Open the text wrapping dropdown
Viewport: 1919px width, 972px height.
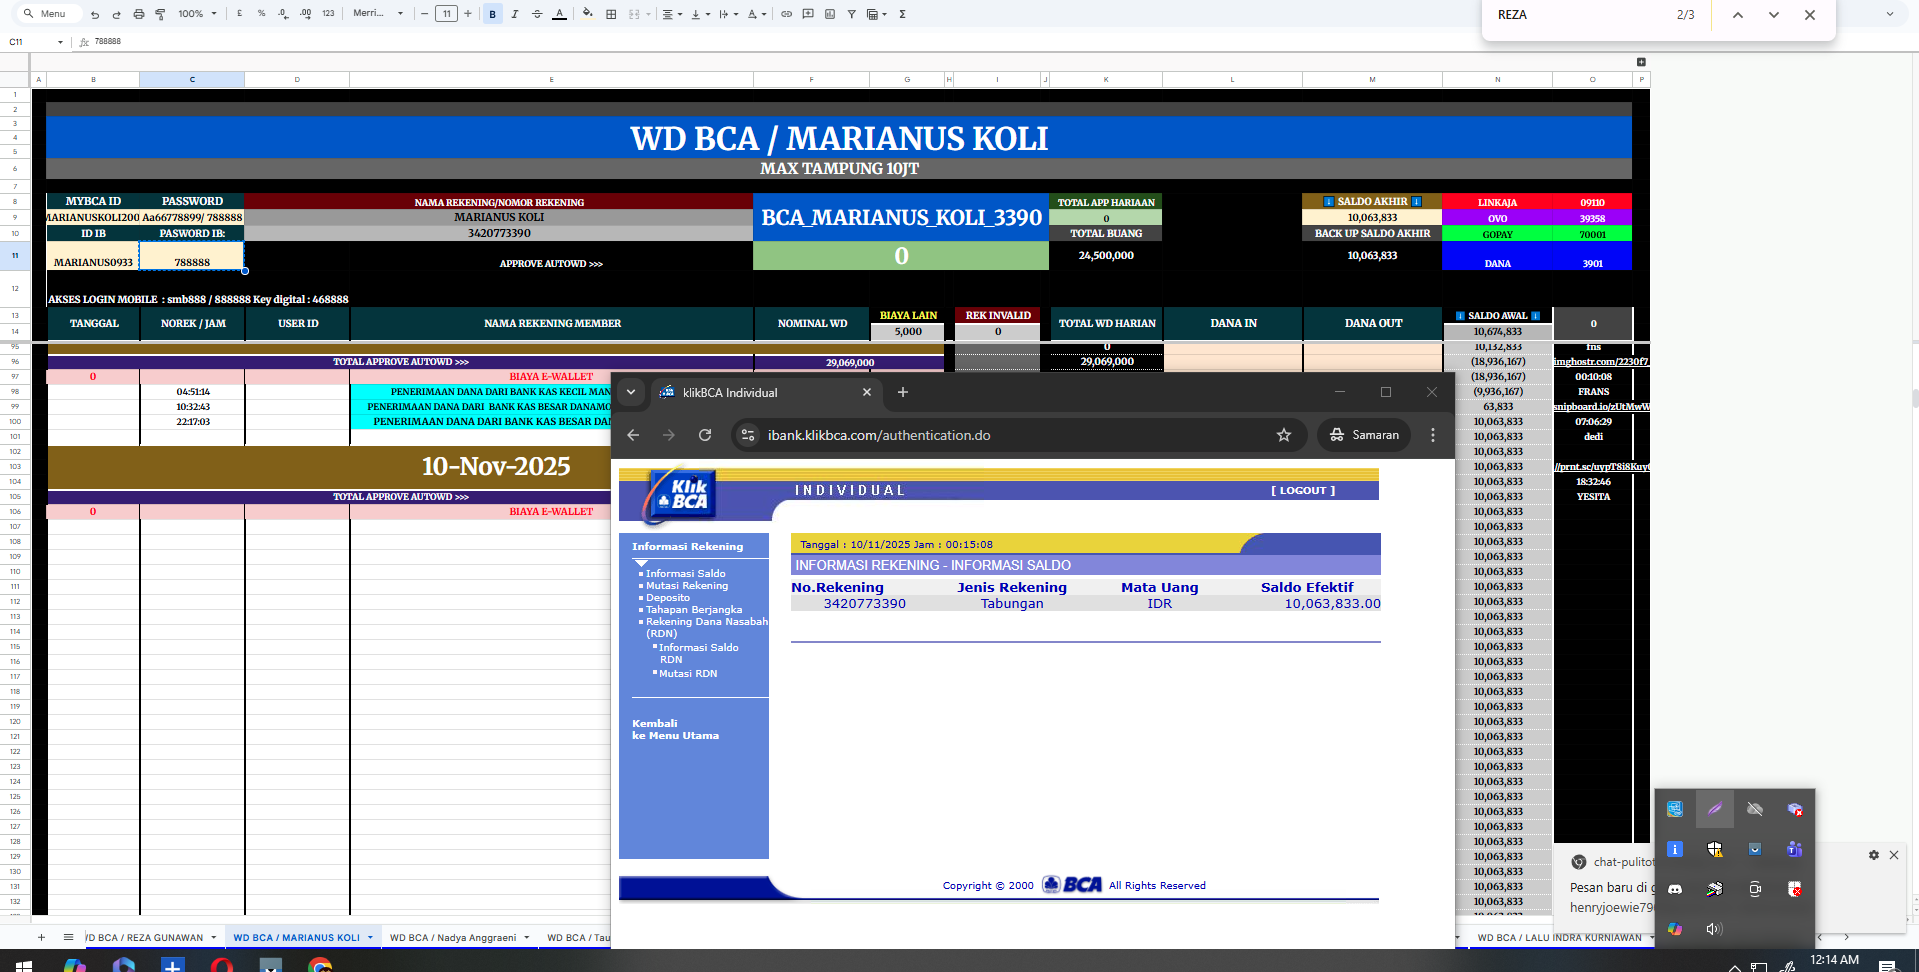click(728, 14)
